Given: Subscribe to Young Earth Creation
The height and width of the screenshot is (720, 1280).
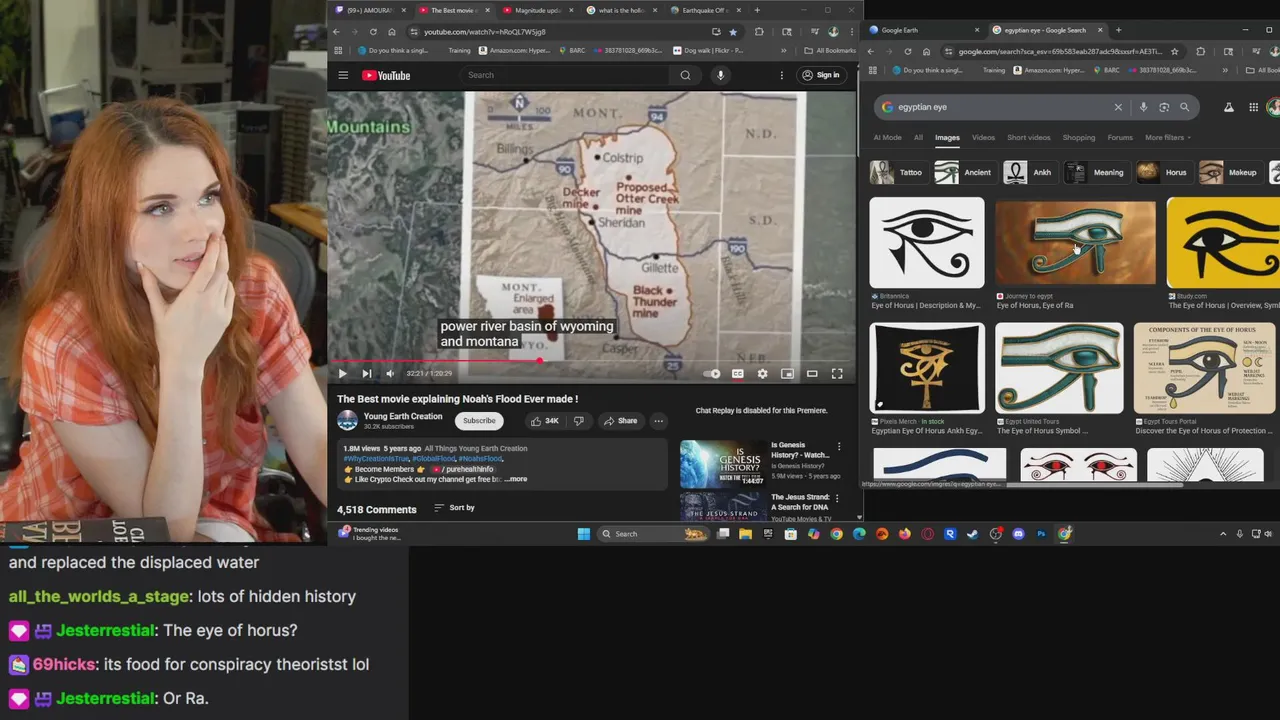Looking at the screenshot, I should pyautogui.click(x=479, y=421).
